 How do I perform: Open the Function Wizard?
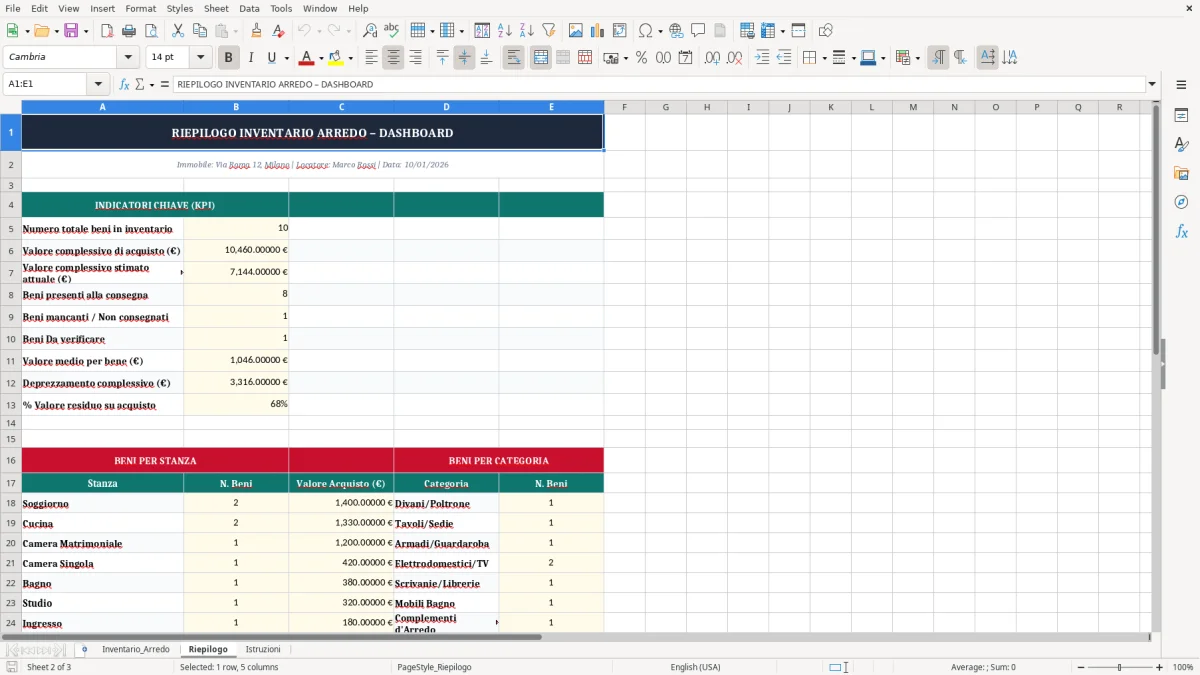[x=124, y=85]
